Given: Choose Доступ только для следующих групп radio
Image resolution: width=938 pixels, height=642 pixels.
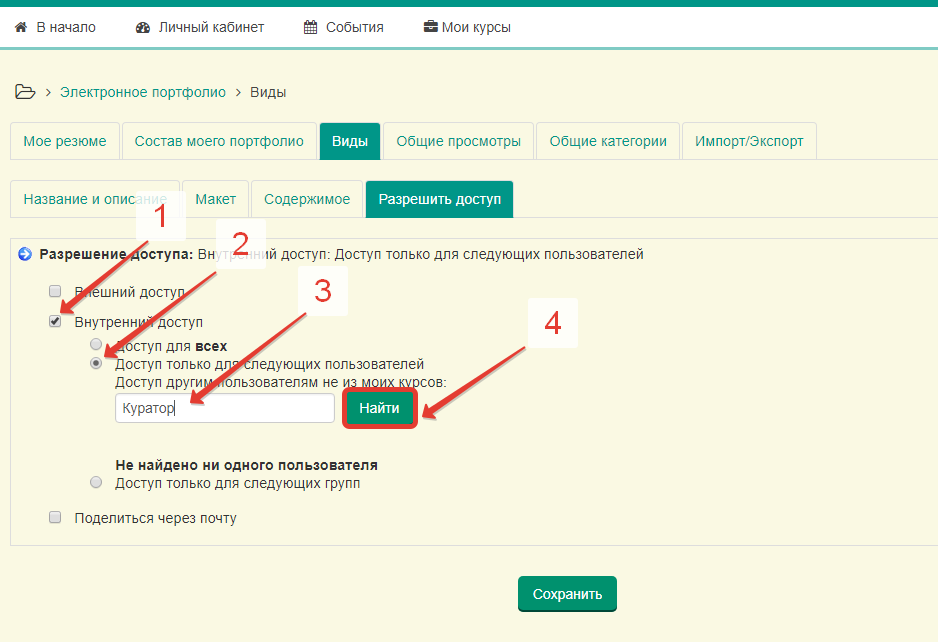Looking at the screenshot, I should (x=96, y=483).
